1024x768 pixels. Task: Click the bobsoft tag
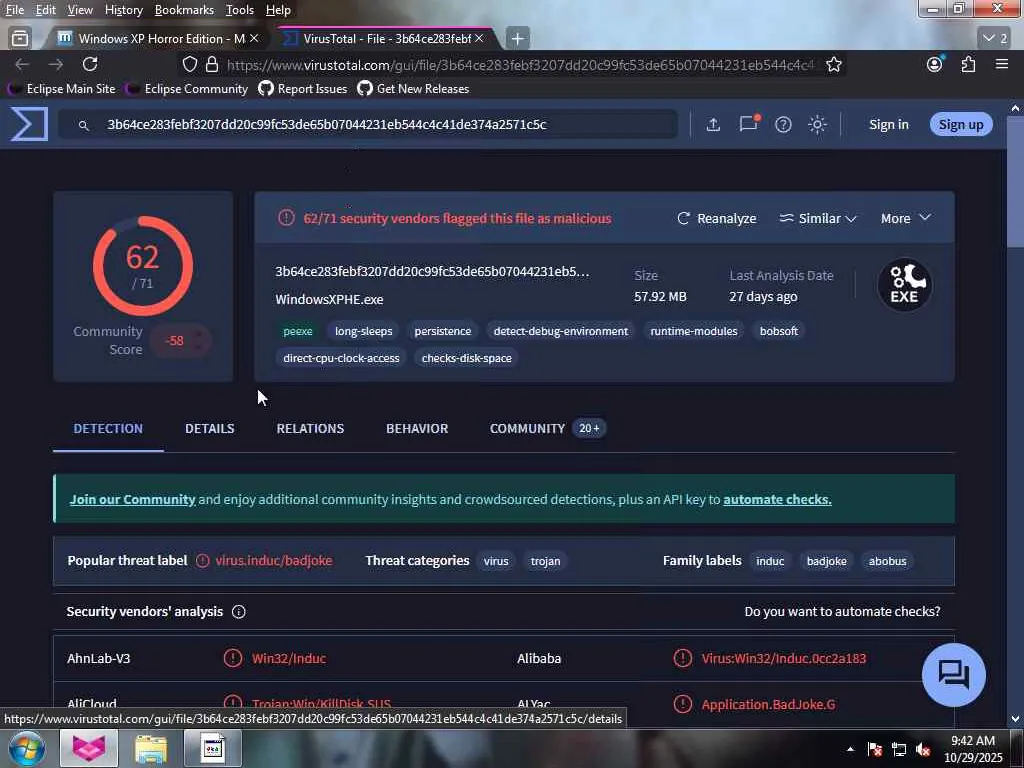778,331
